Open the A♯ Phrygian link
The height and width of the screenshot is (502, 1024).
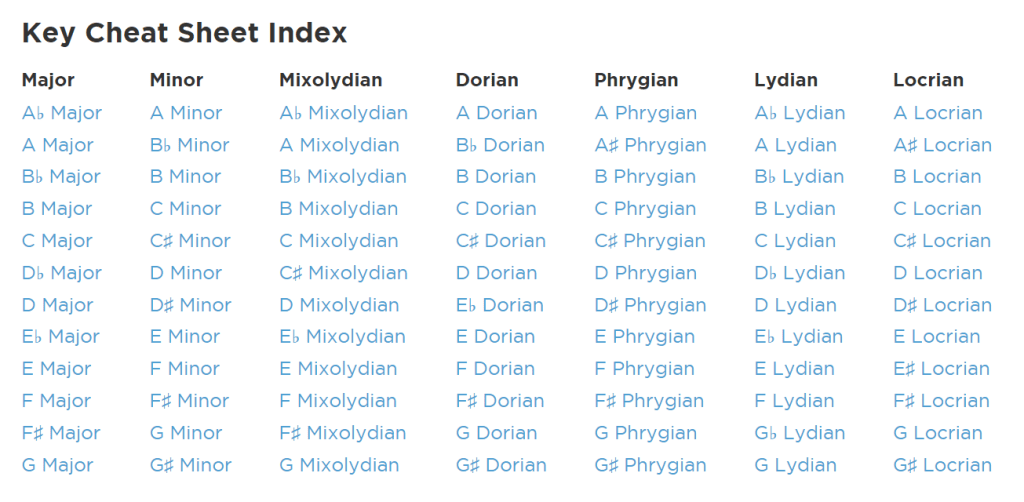click(x=650, y=145)
